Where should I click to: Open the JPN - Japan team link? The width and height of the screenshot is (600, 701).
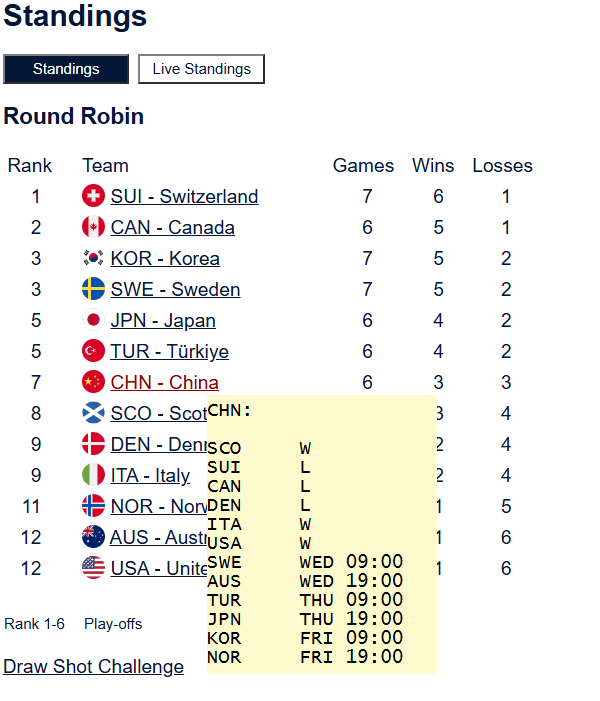163,320
